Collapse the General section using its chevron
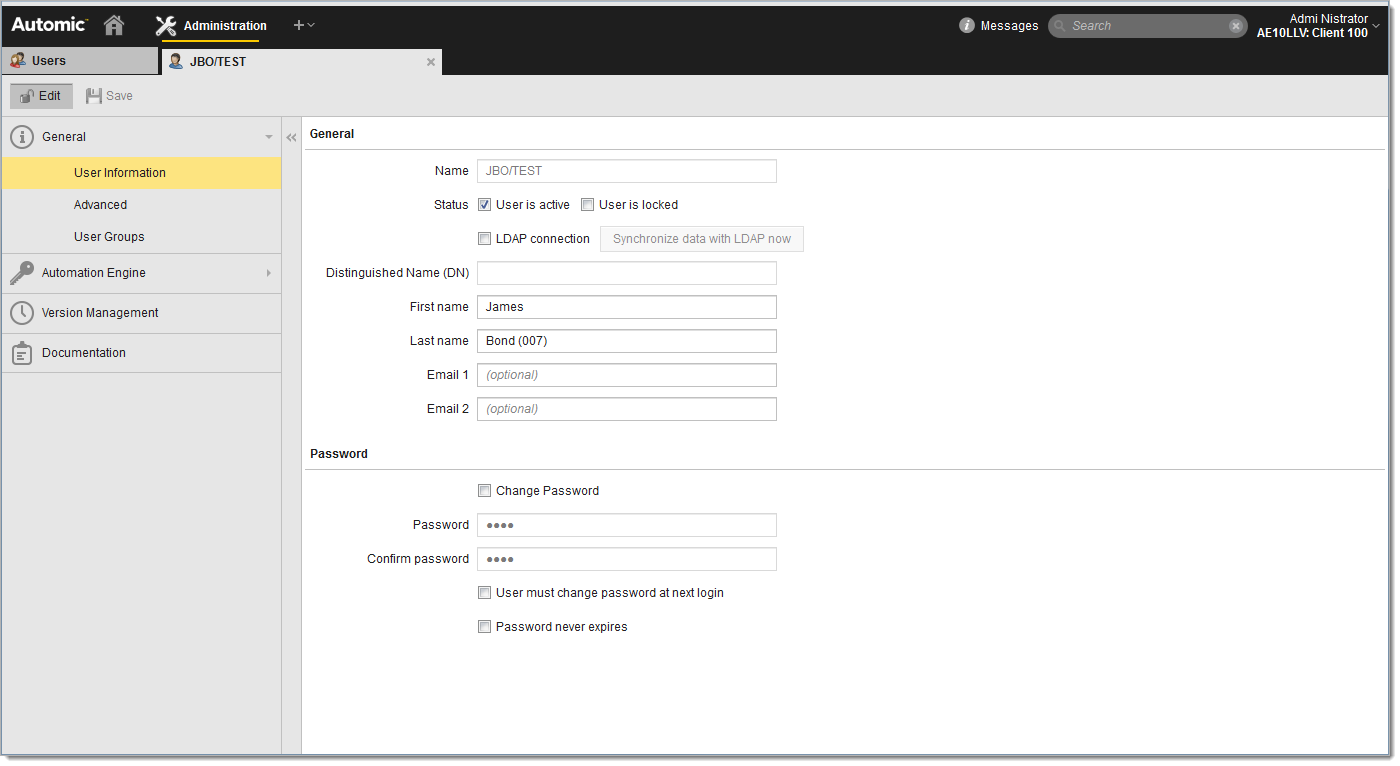The width and height of the screenshot is (1400, 766). (268, 136)
